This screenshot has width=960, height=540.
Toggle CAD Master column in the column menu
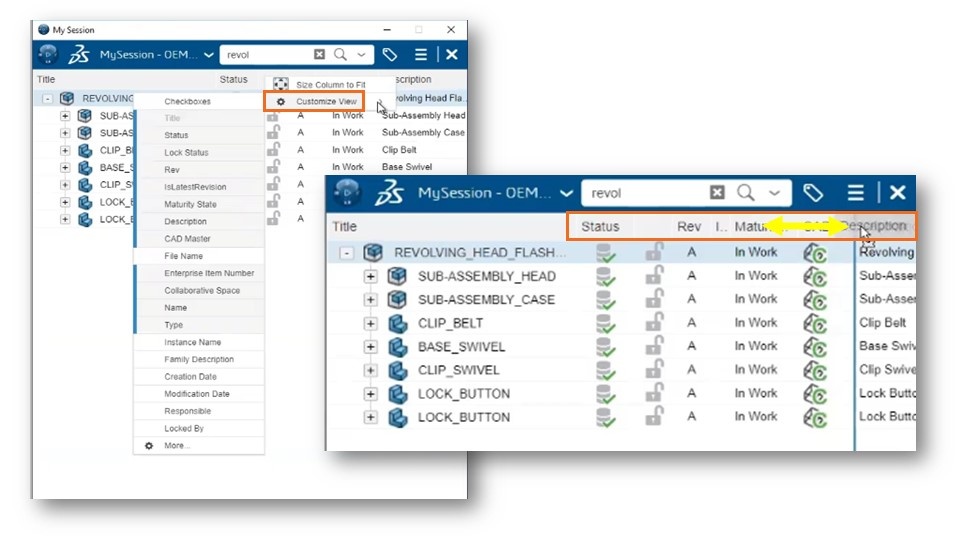199,239
